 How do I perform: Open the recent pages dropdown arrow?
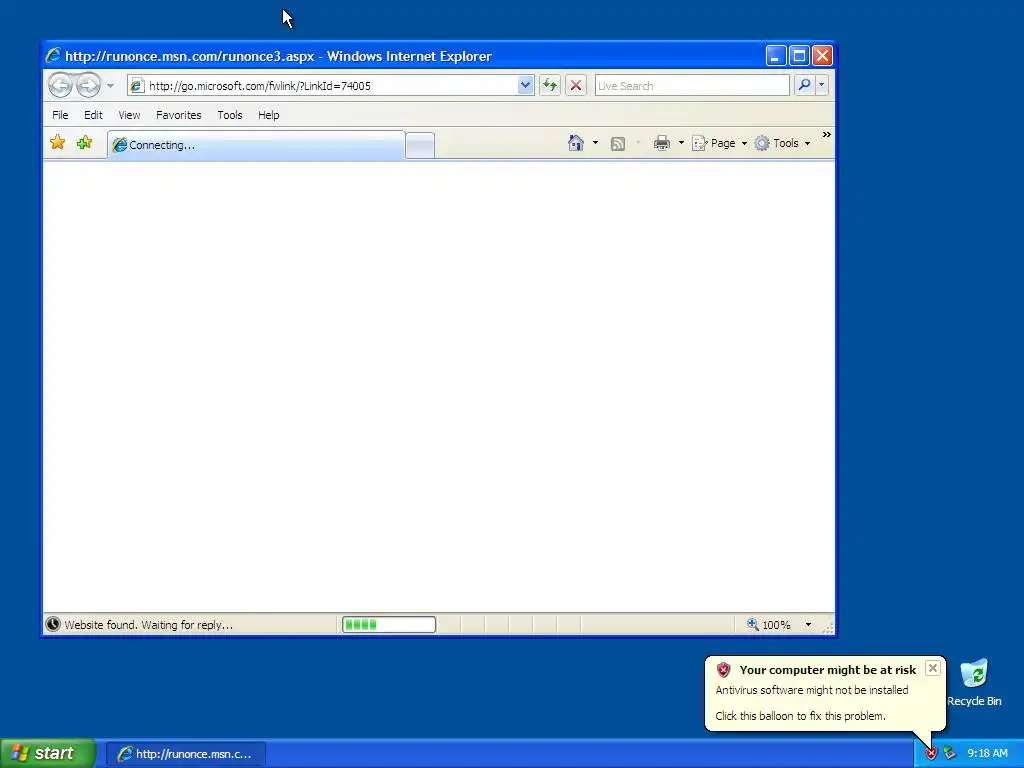coord(110,86)
